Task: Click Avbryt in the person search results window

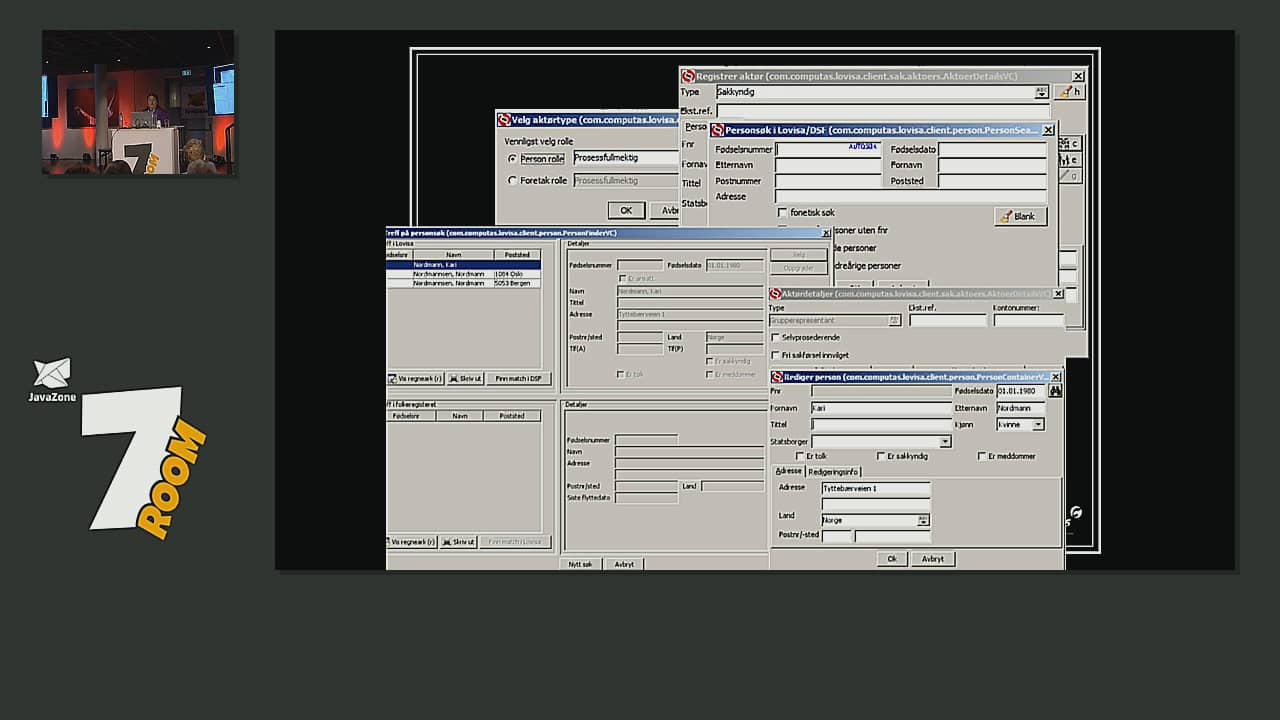Action: pos(624,564)
